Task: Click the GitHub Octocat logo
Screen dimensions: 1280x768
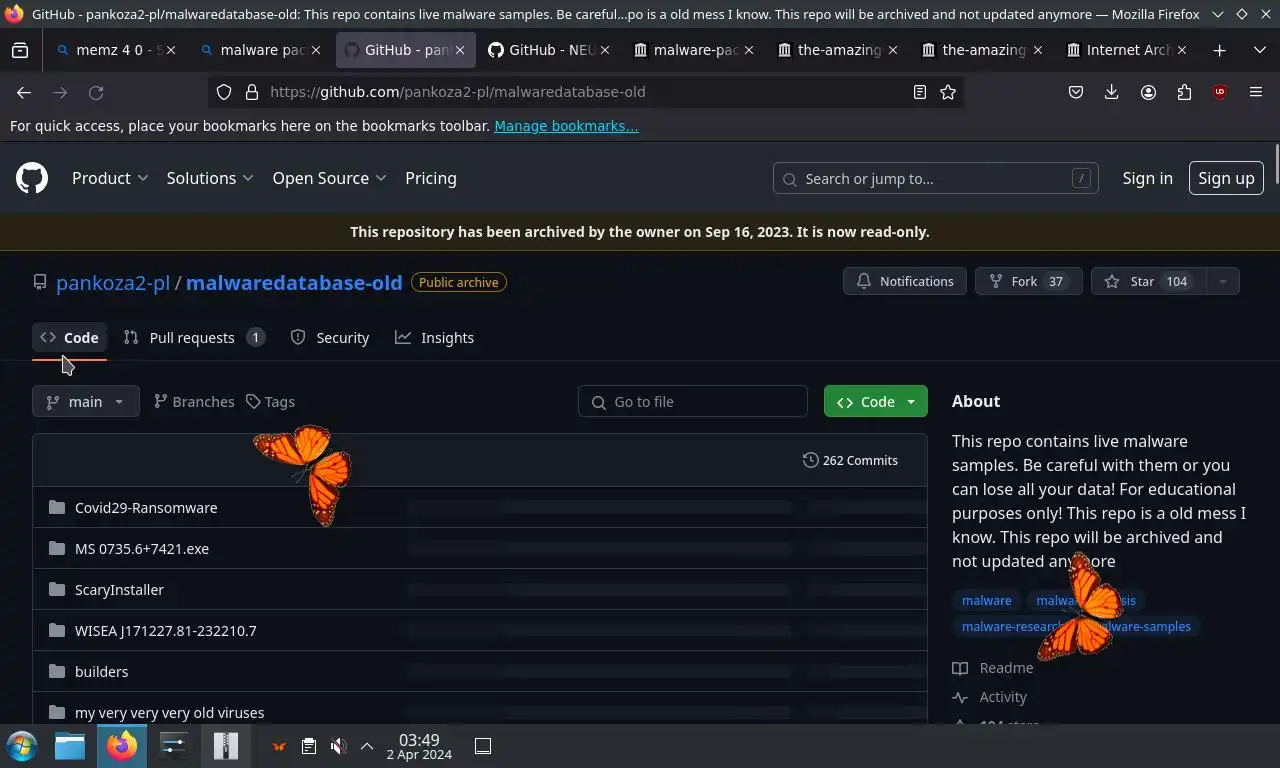Action: click(x=32, y=178)
